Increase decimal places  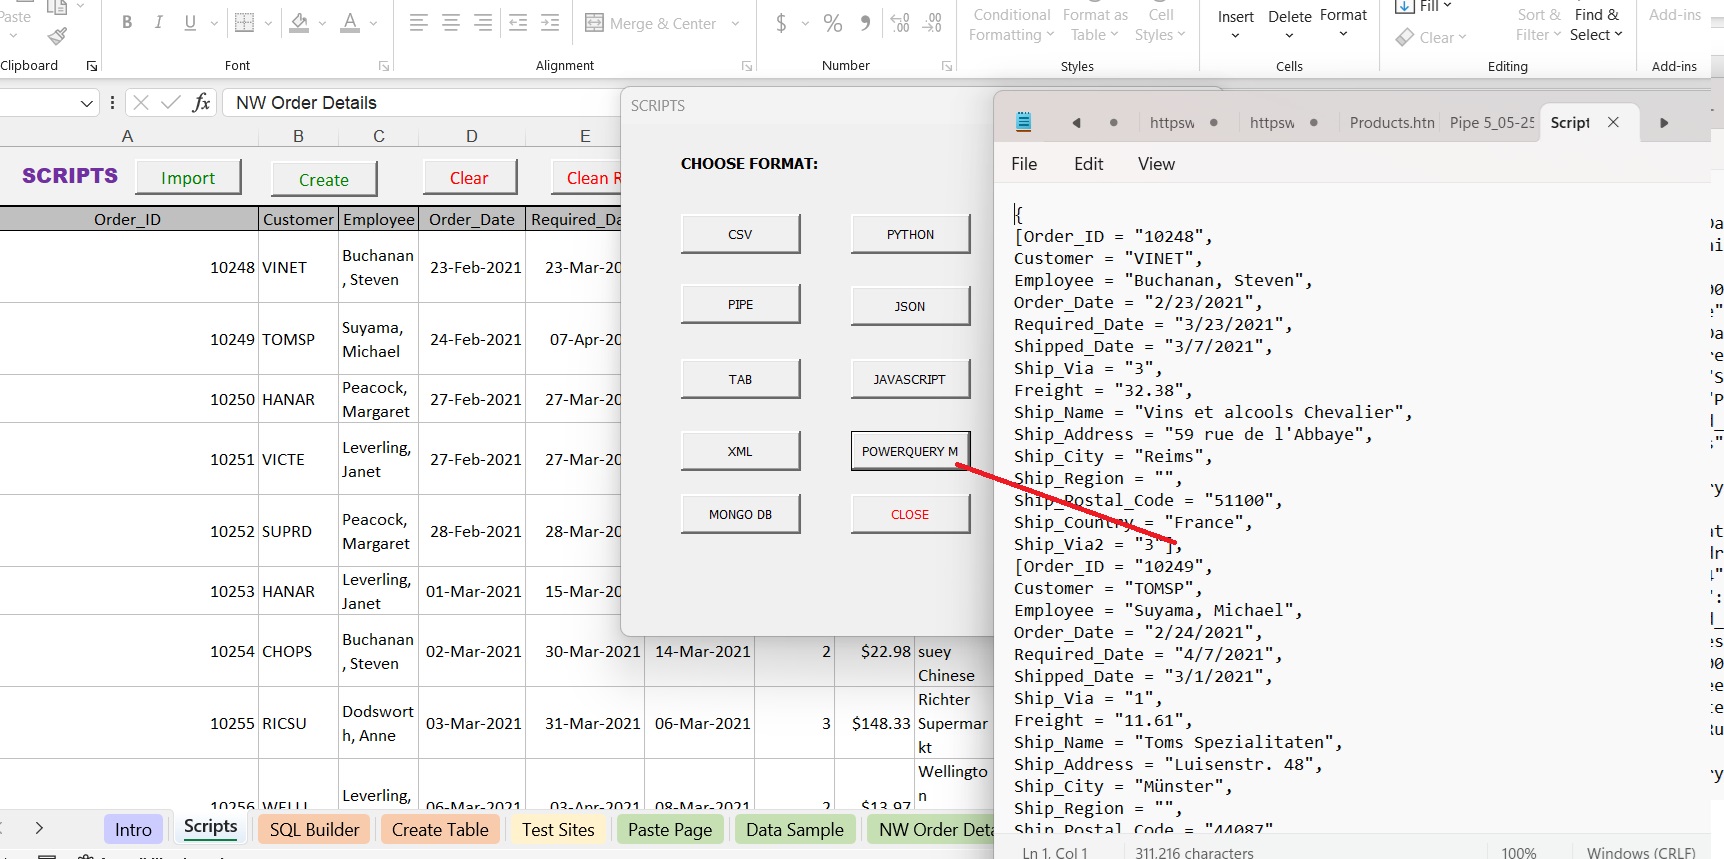[900, 23]
